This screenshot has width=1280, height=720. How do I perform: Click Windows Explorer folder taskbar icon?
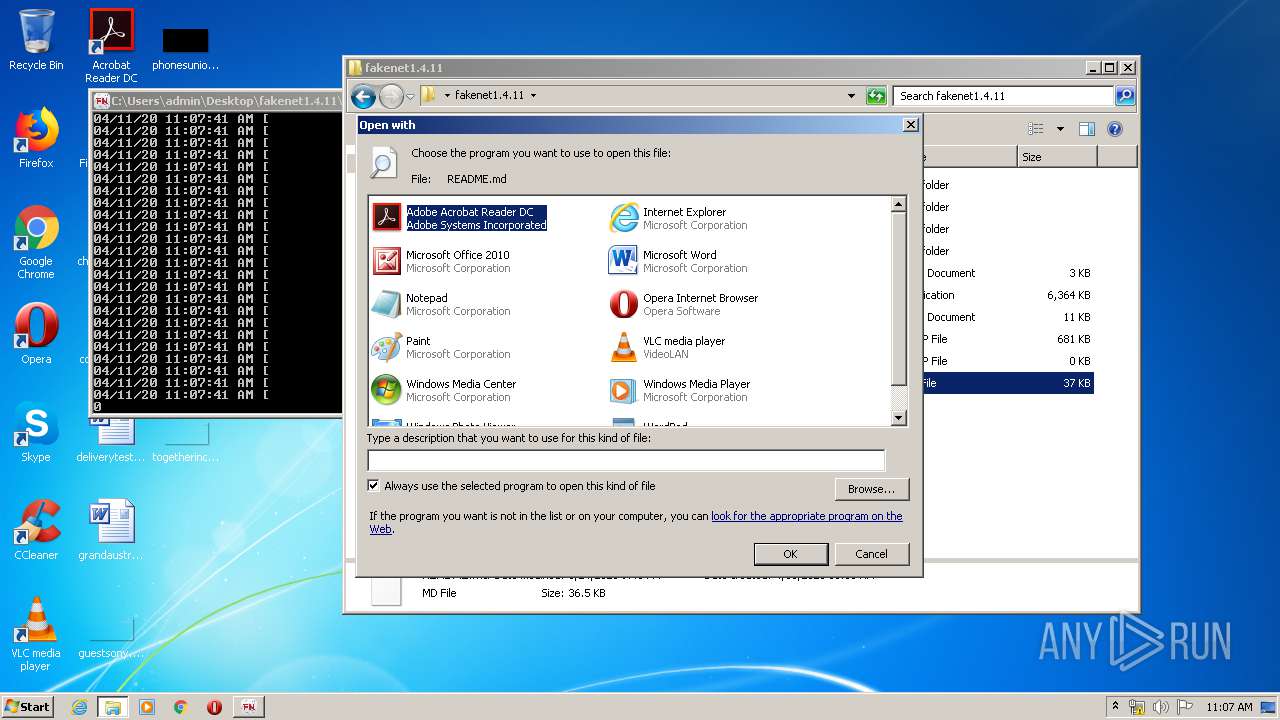click(x=113, y=707)
